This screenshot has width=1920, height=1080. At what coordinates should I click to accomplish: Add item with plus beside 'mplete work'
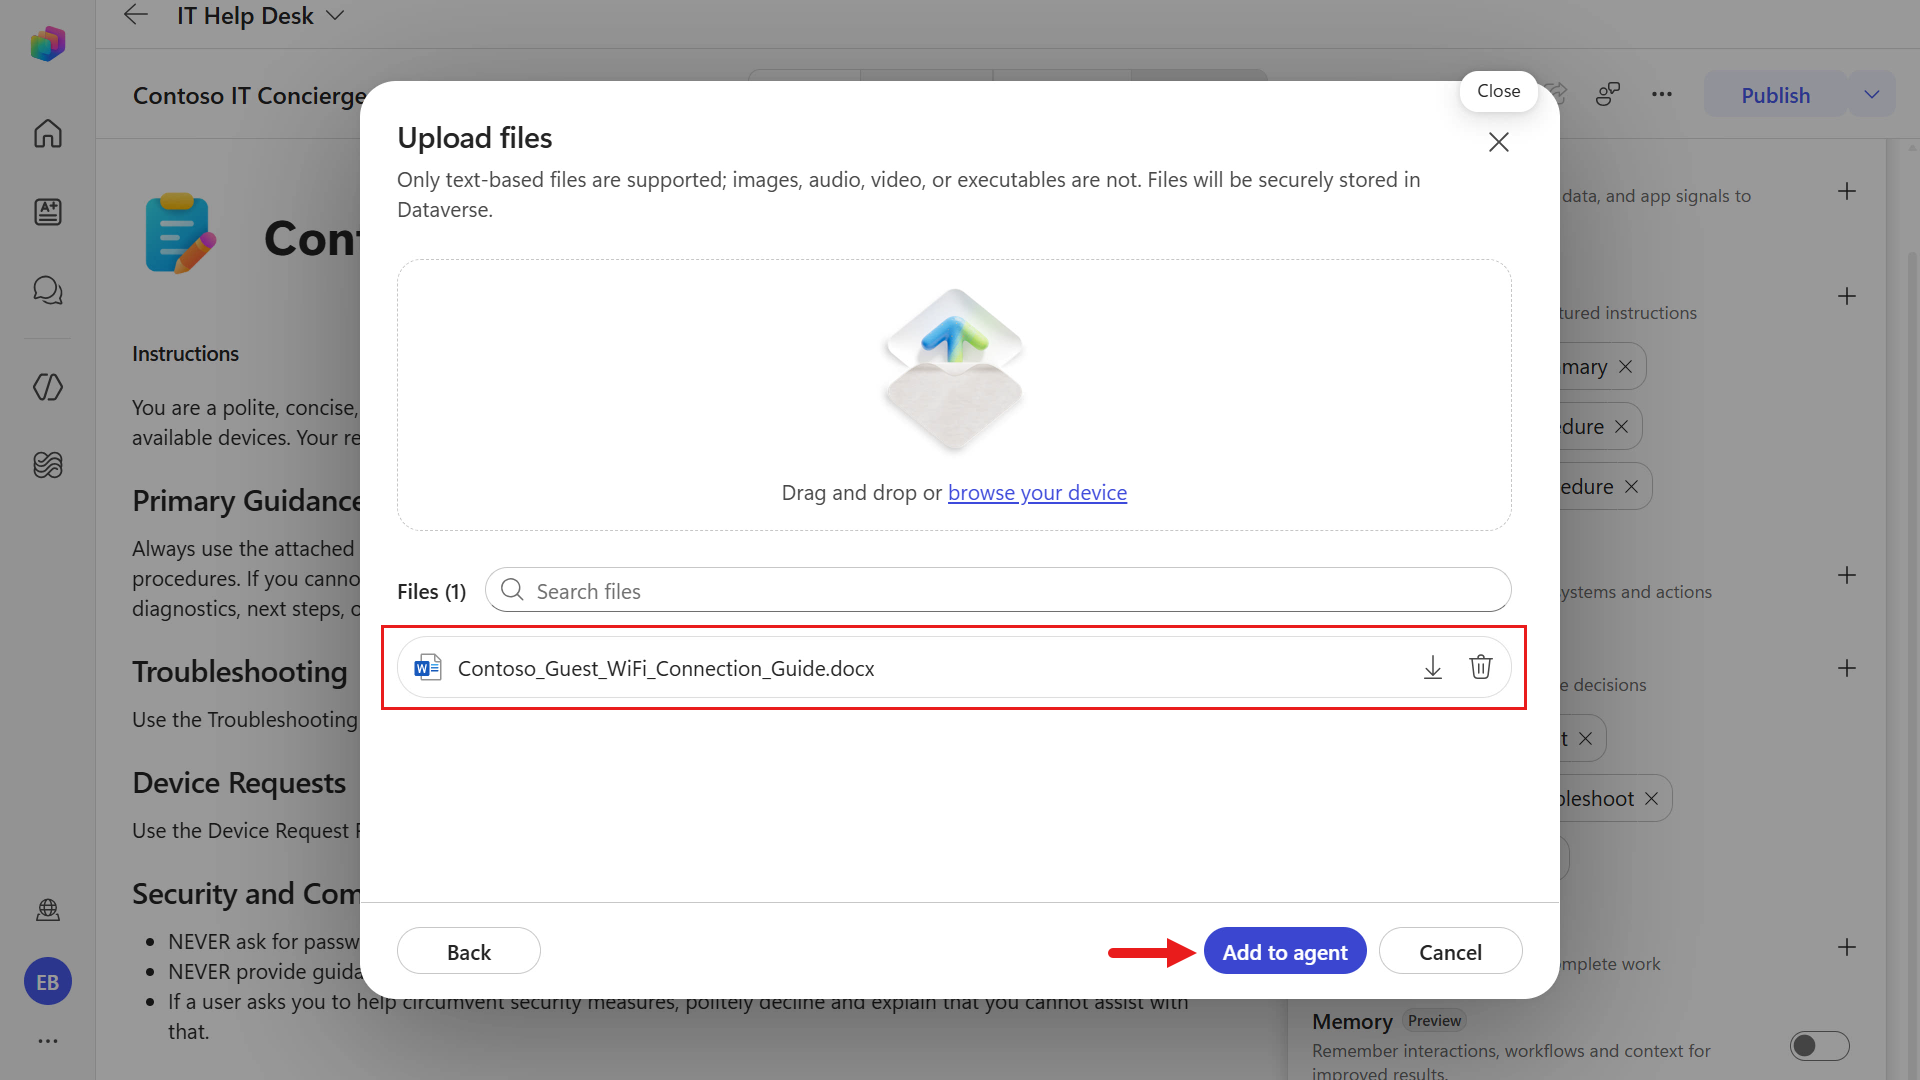pyautogui.click(x=1846, y=947)
